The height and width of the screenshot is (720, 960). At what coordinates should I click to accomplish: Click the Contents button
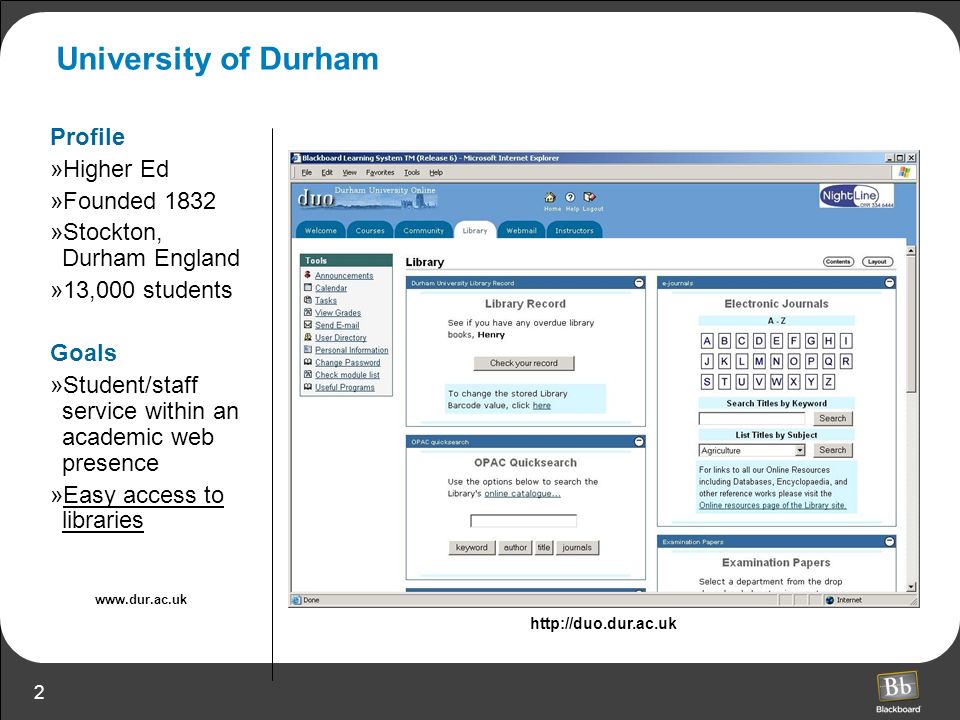[838, 261]
